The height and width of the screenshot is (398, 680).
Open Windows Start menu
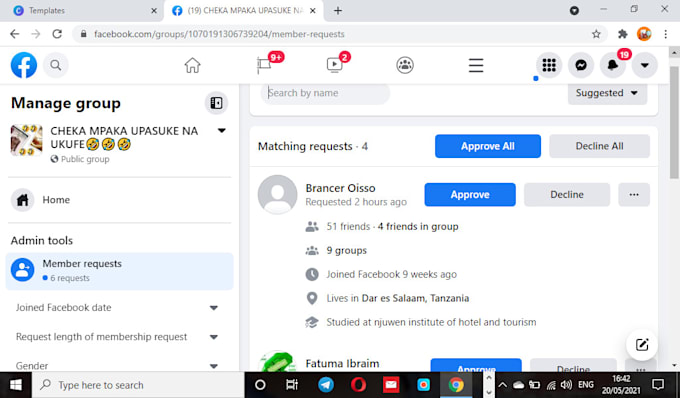point(16,385)
